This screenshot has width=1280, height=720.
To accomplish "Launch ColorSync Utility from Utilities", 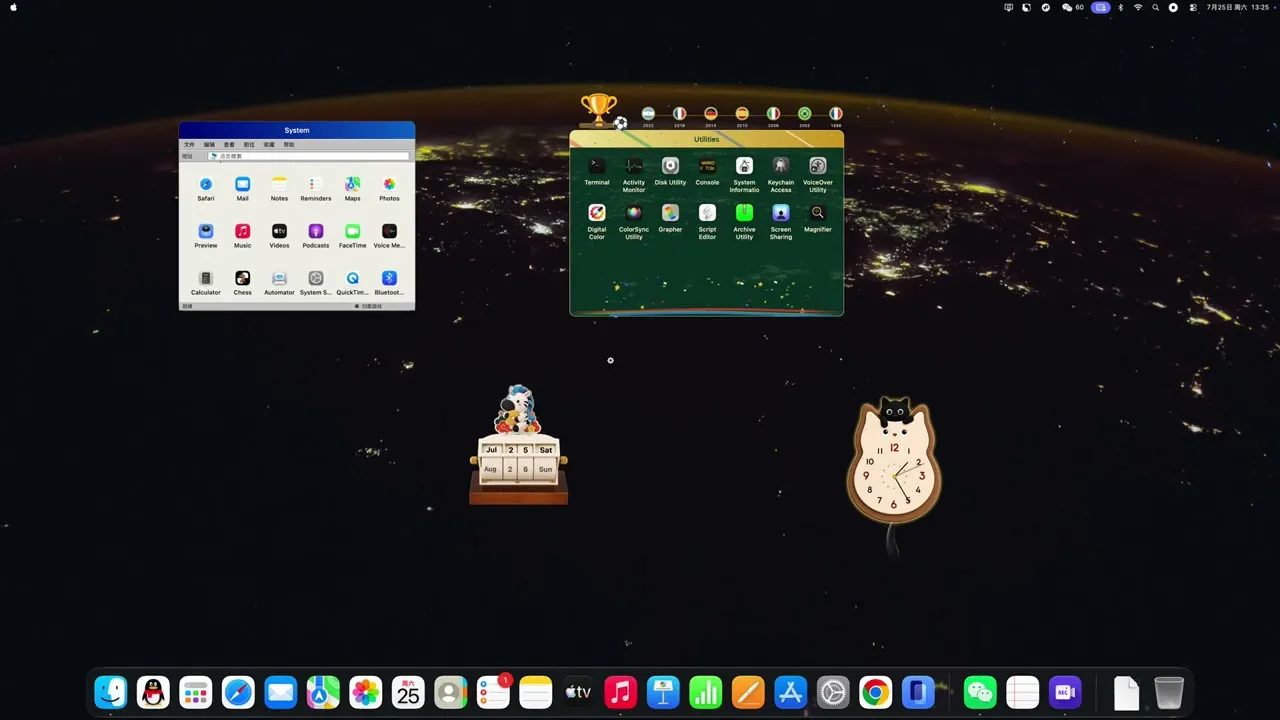I will coord(634,213).
